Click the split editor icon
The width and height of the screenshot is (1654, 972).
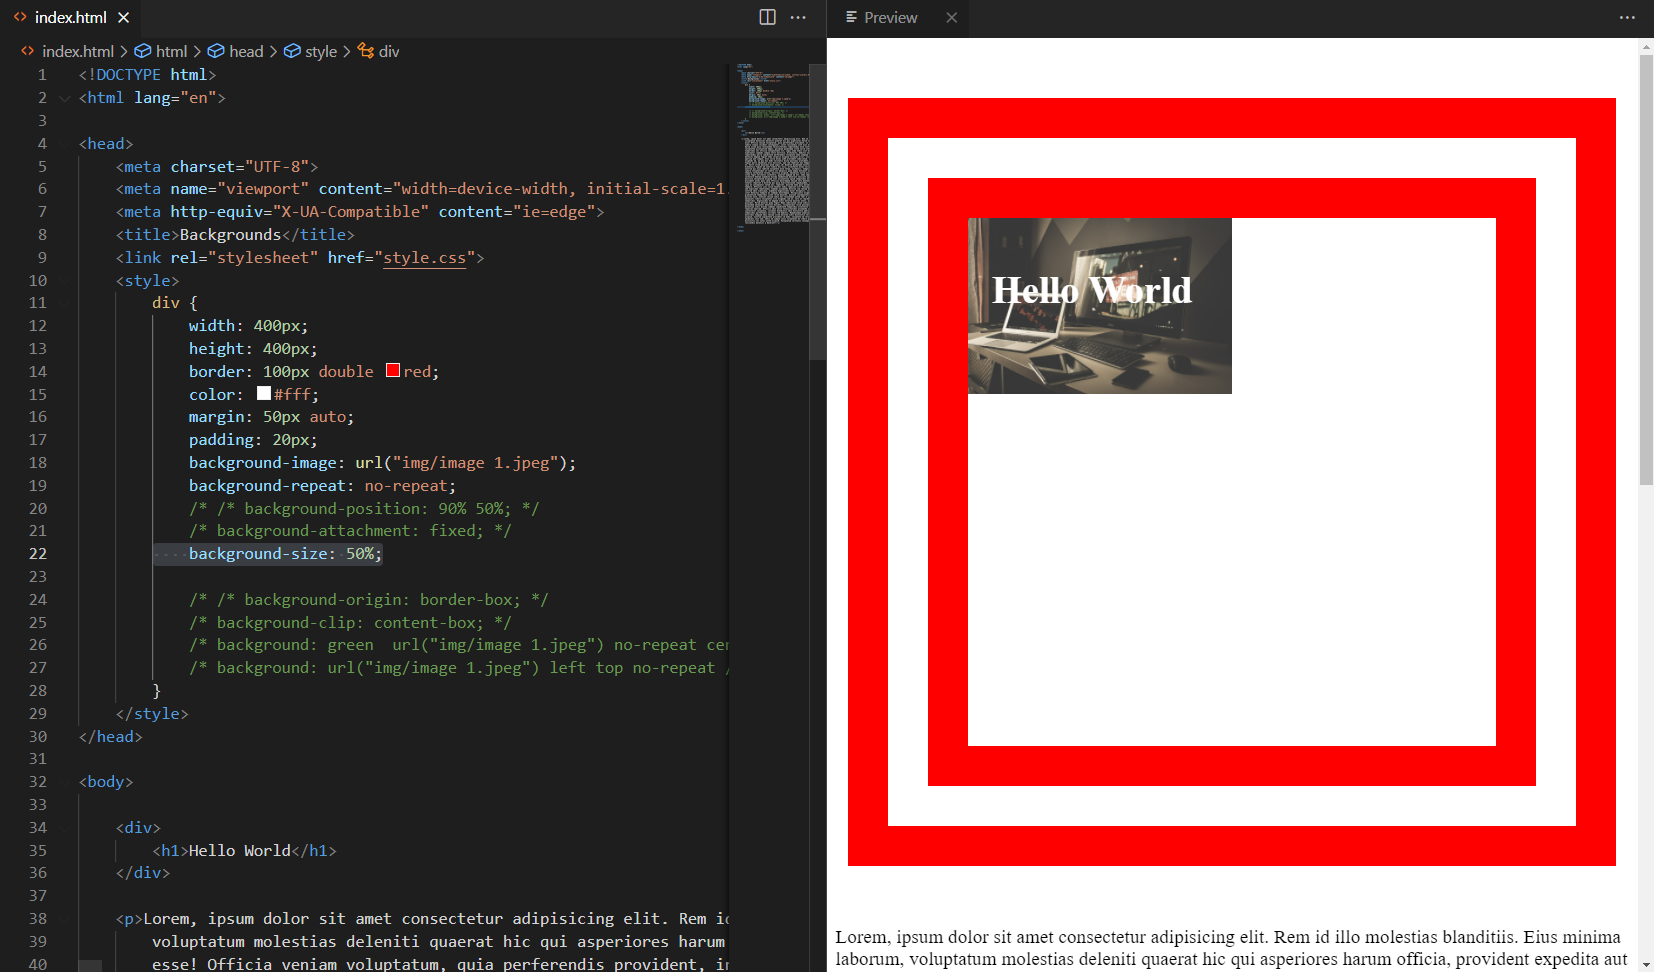[766, 17]
